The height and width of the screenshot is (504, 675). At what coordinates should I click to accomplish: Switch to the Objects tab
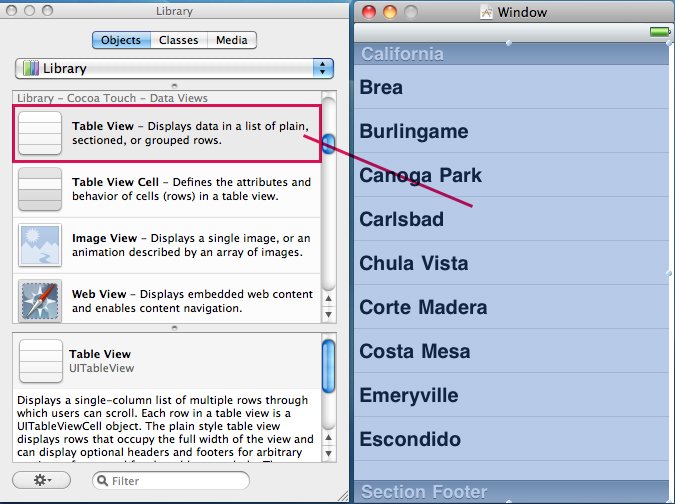(x=121, y=40)
